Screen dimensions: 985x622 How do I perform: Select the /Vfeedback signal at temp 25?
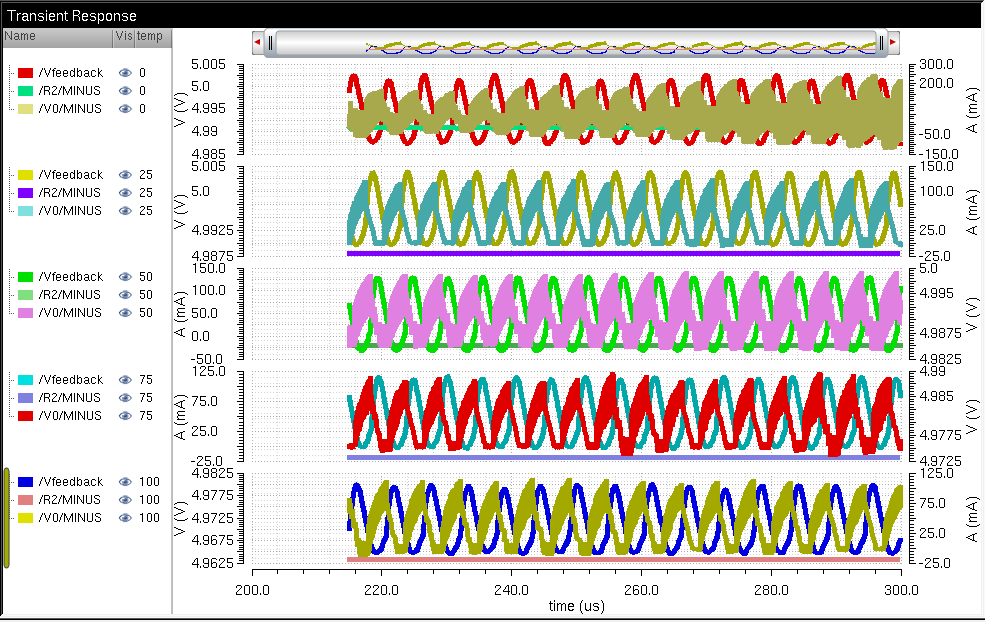[70, 175]
